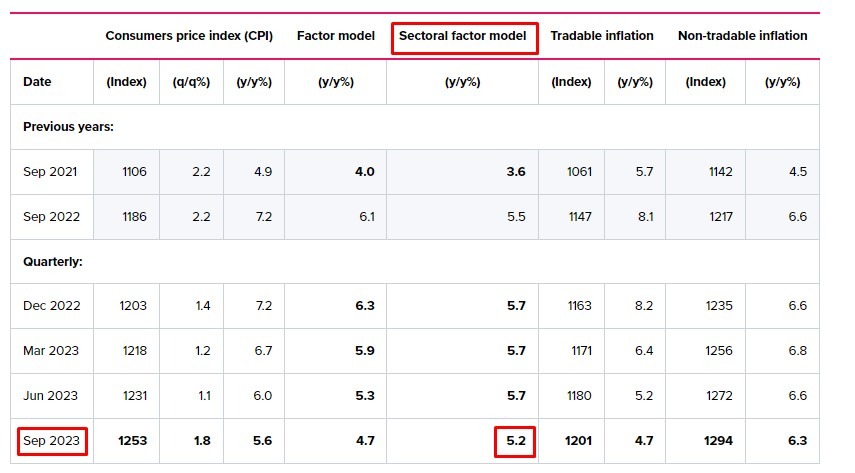855x473 pixels.
Task: Click the Consumers price index (CPI) column header
Action: click(x=189, y=36)
